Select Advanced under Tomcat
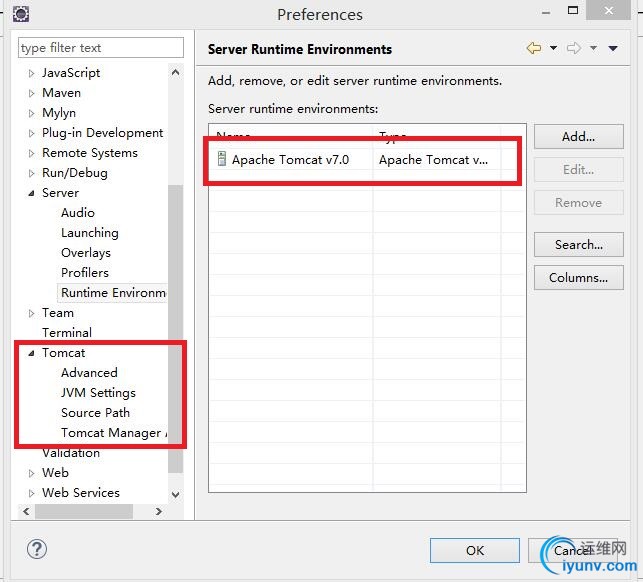 click(89, 372)
